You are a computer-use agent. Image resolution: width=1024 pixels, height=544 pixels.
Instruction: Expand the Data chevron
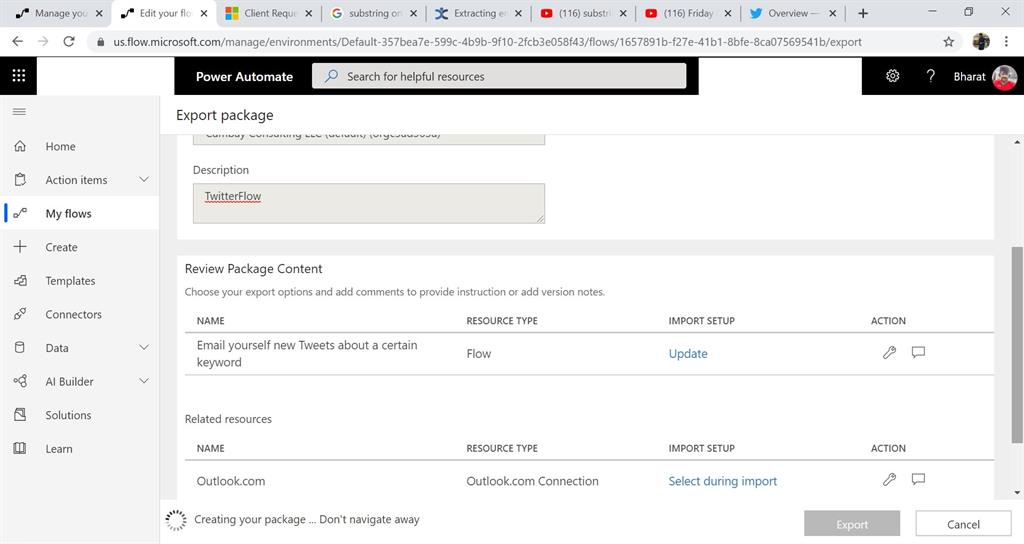pyautogui.click(x=144, y=347)
